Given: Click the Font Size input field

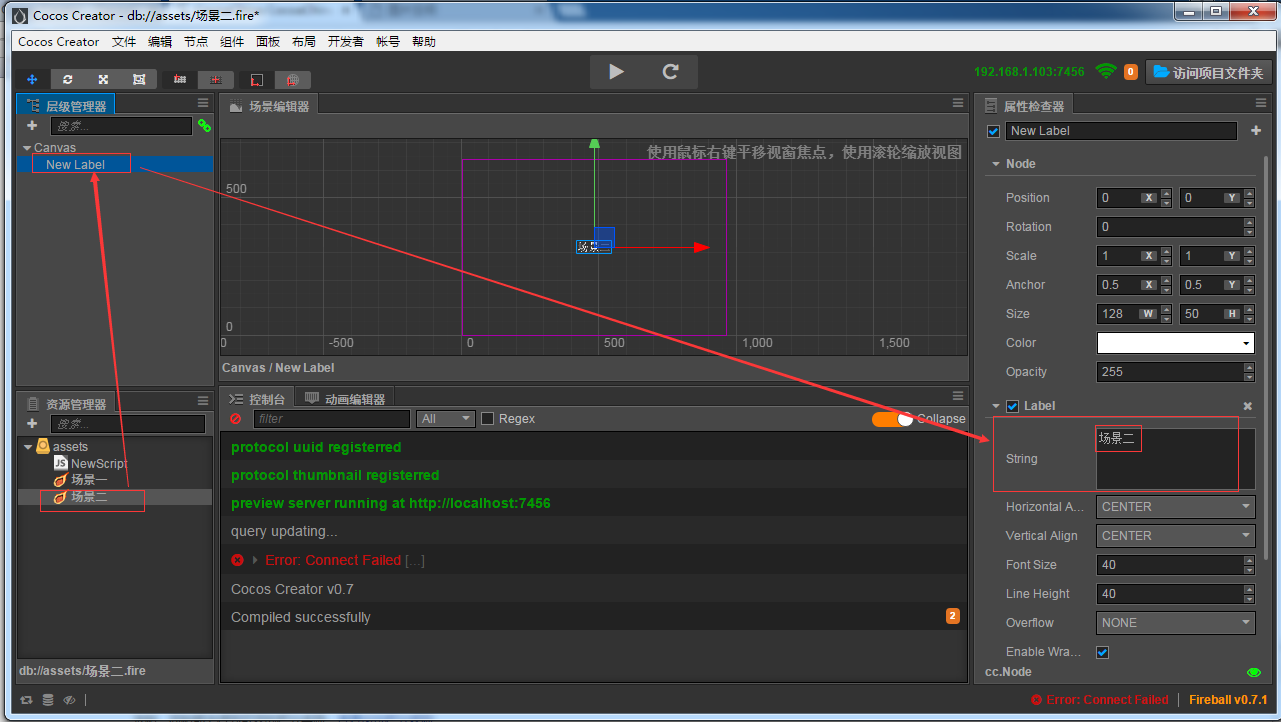Looking at the screenshot, I should (x=1170, y=565).
